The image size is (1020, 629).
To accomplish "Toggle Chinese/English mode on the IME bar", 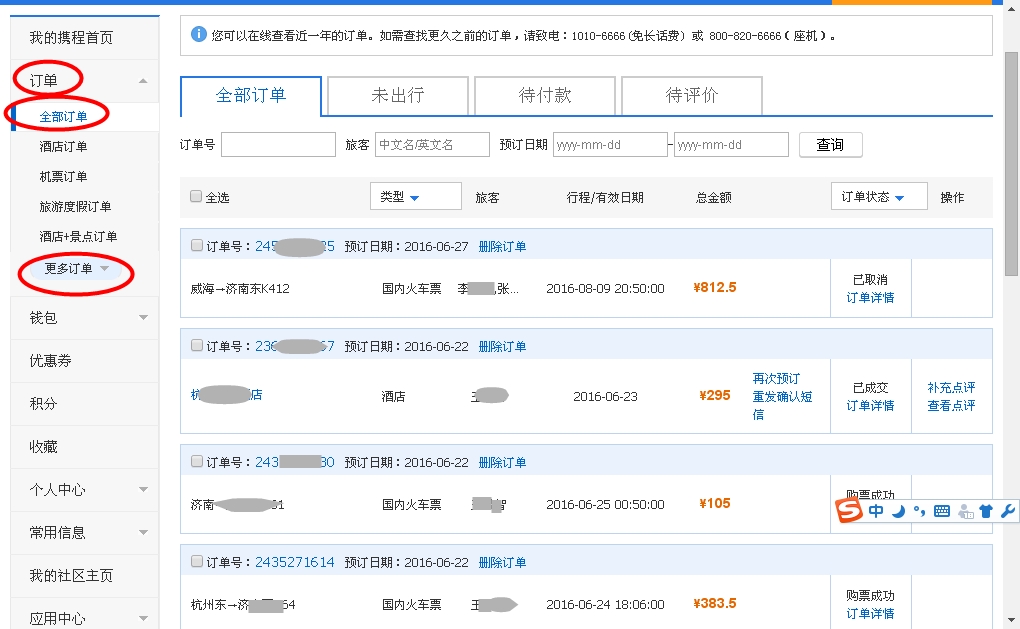I will [x=876, y=511].
